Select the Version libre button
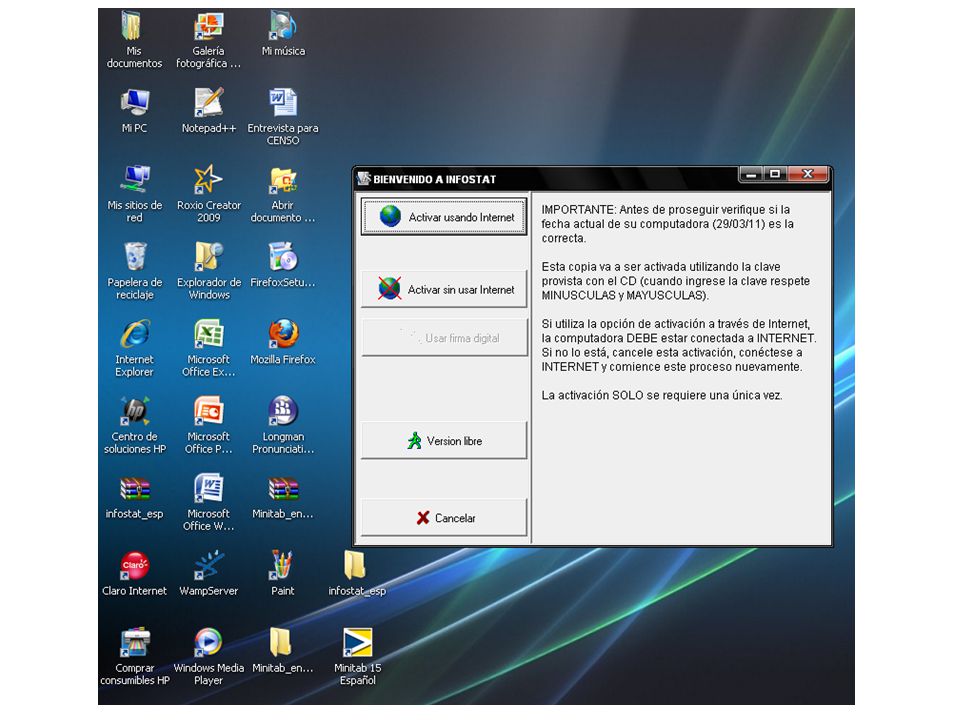This screenshot has width=960, height=720. (444, 440)
